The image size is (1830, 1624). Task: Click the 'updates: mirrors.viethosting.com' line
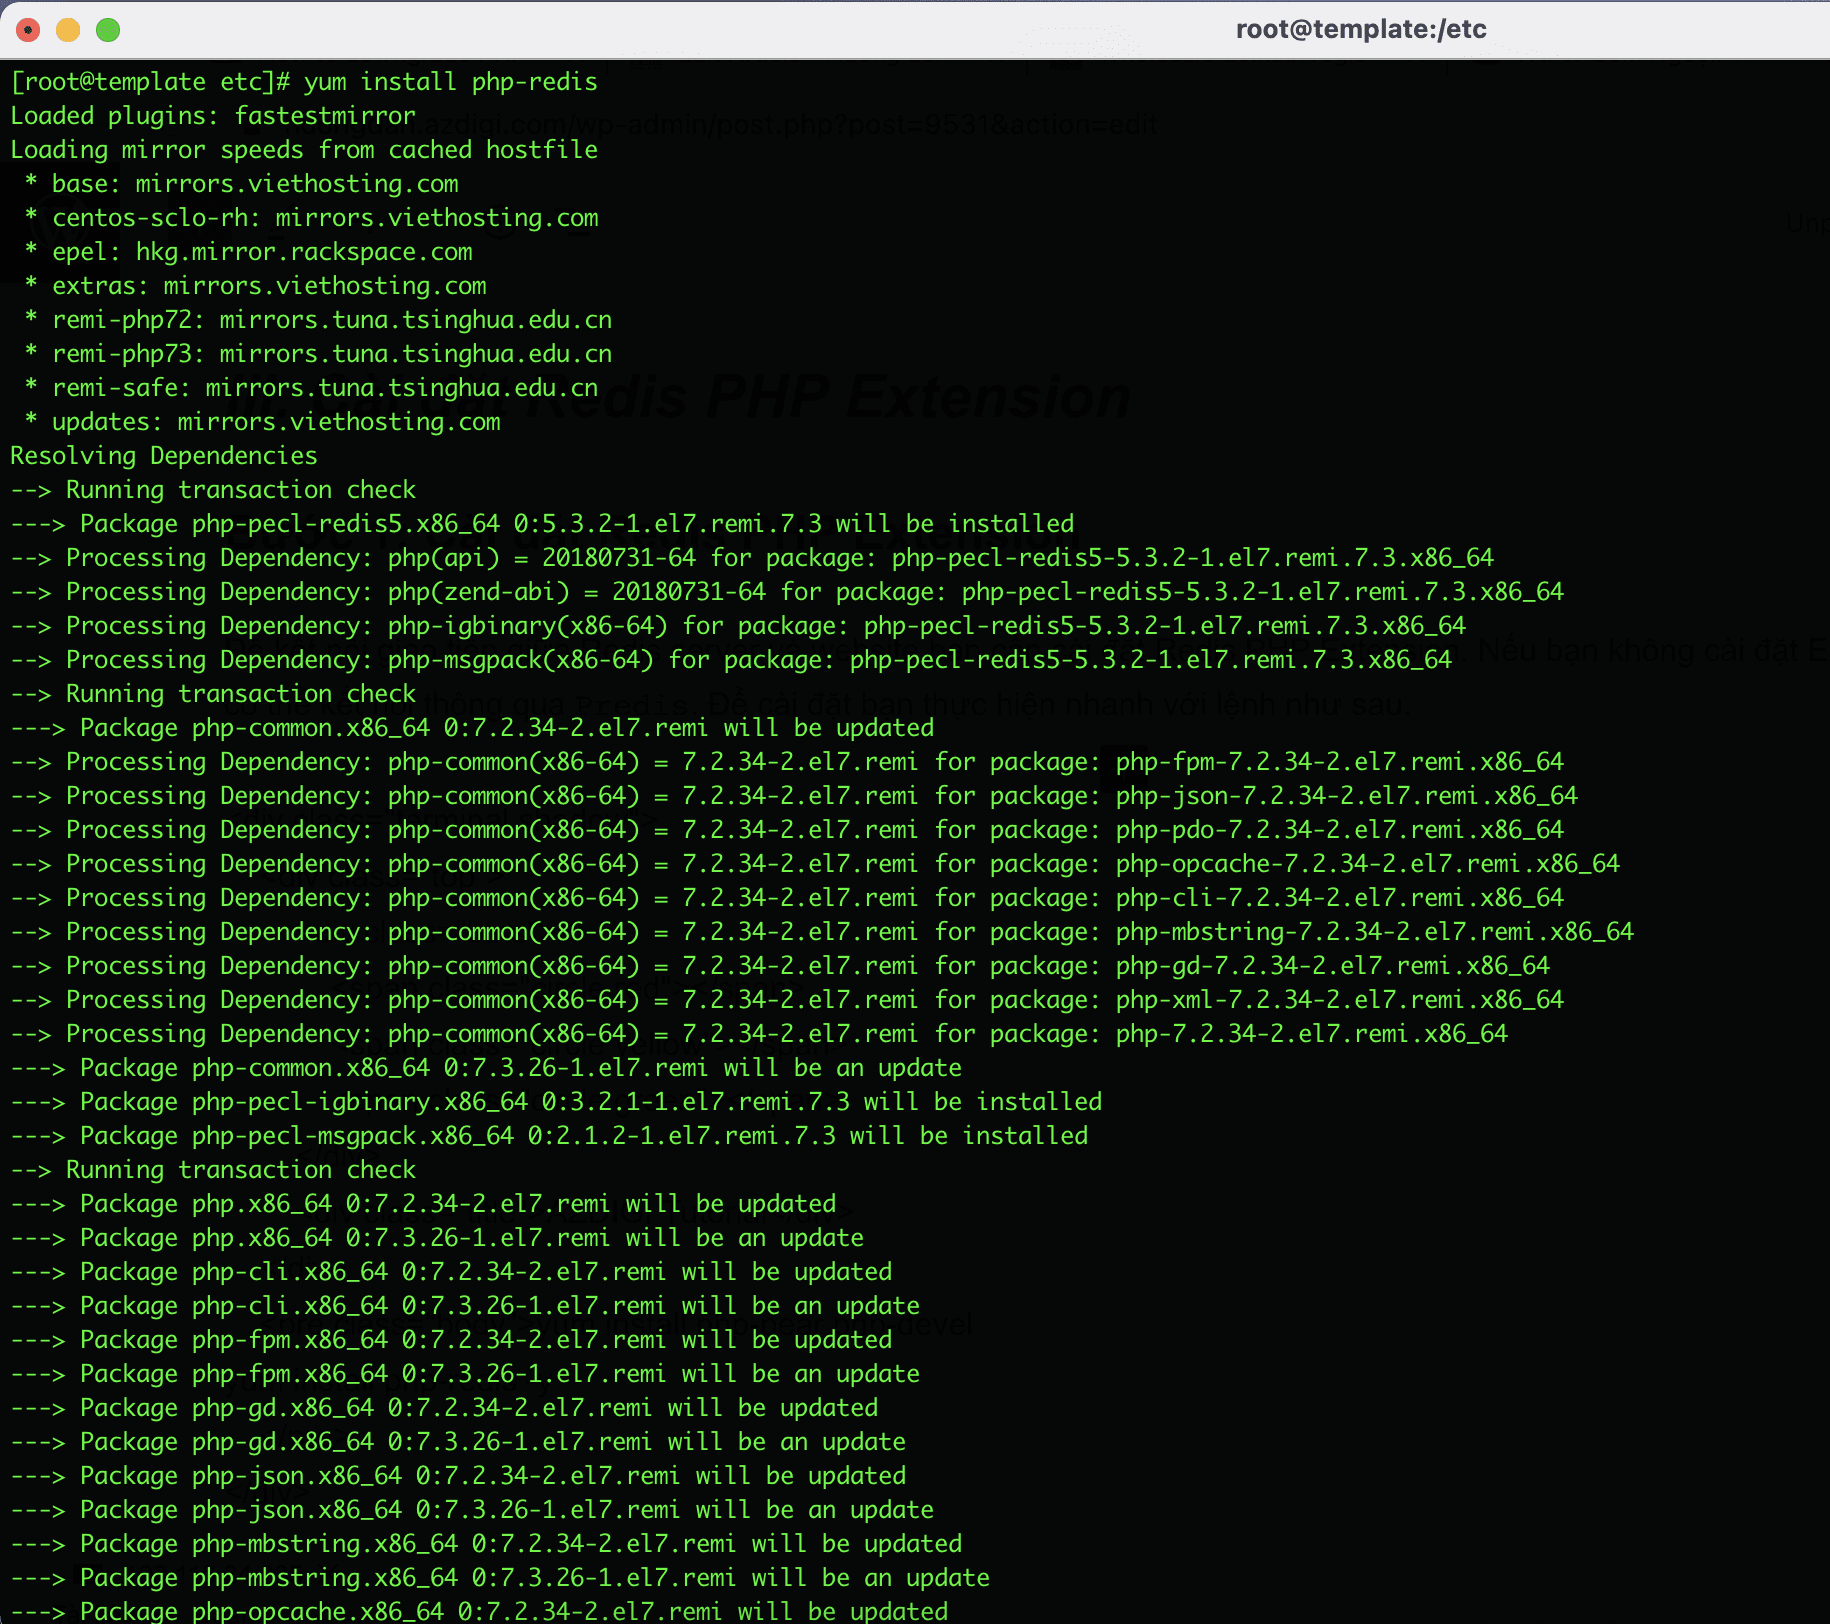(x=276, y=422)
